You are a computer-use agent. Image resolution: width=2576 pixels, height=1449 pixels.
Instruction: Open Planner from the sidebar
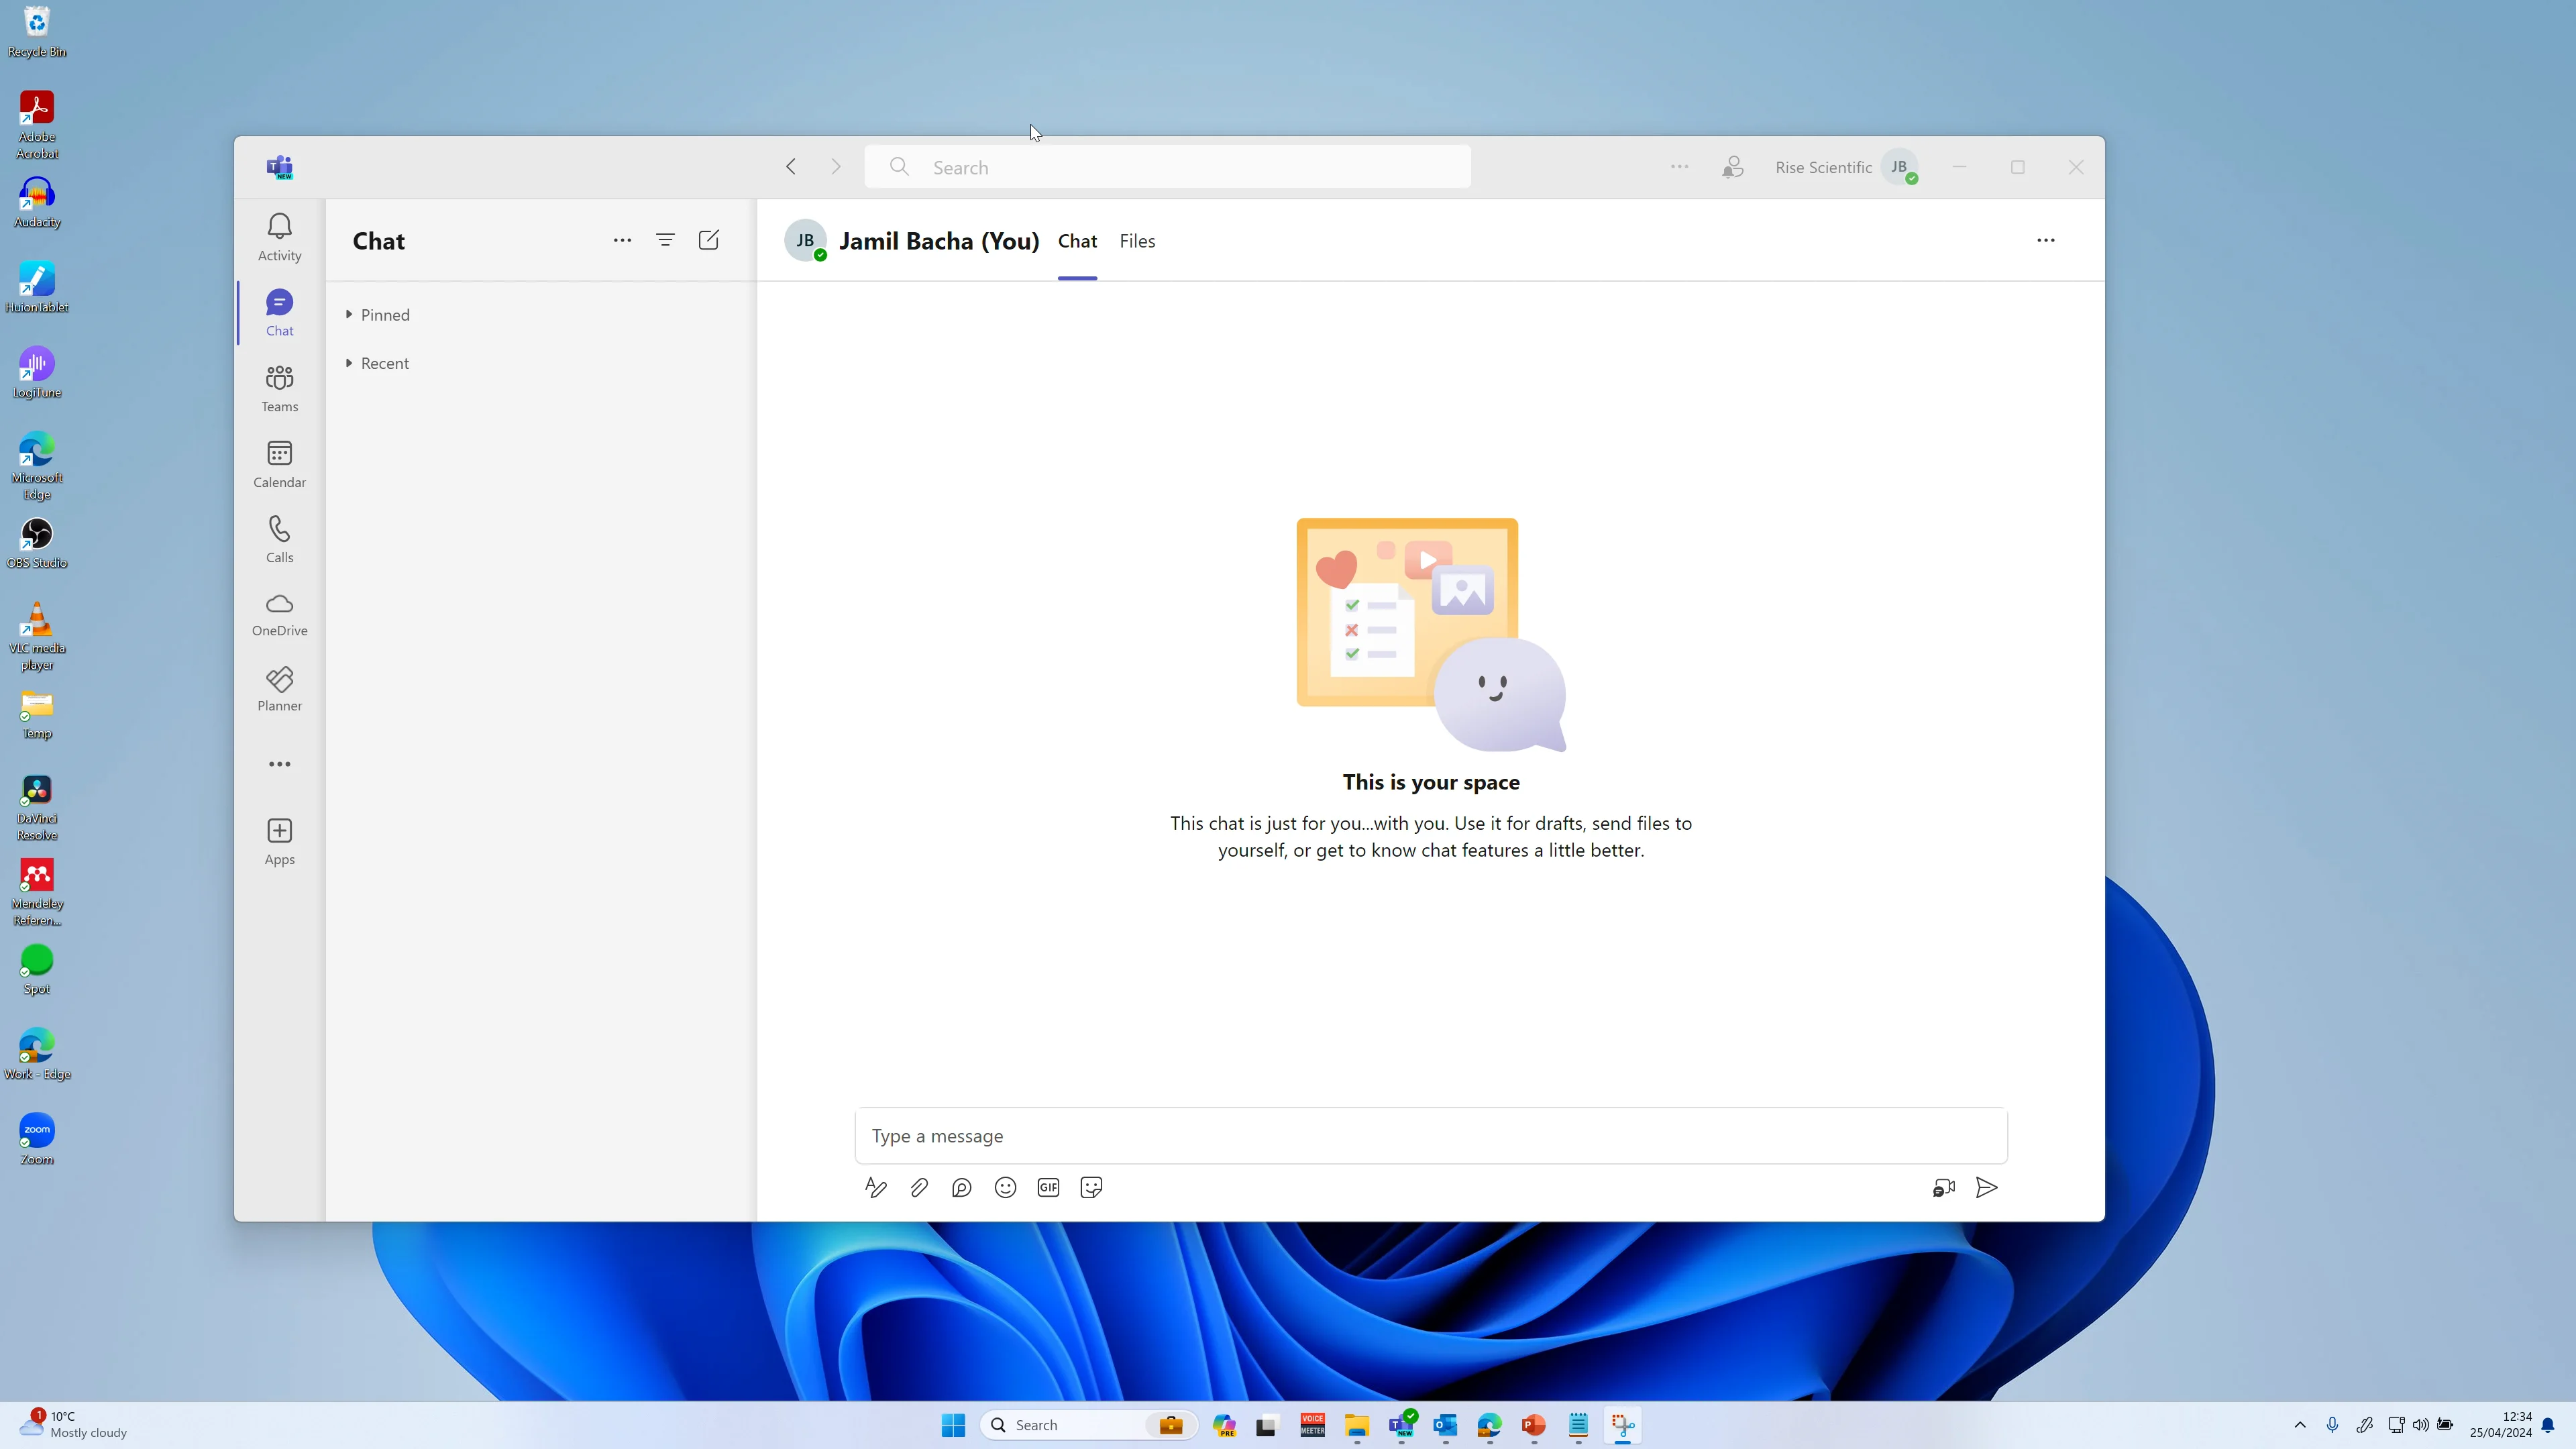pos(279,688)
